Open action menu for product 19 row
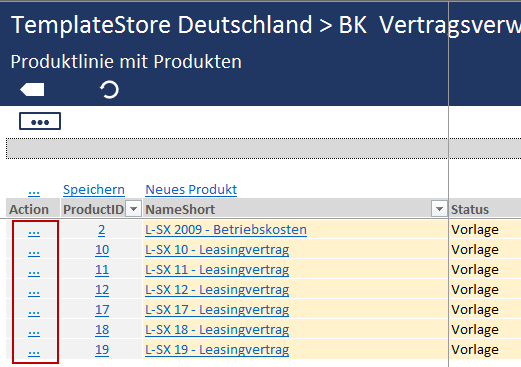Screen dimensions: 521x367 click(34, 351)
